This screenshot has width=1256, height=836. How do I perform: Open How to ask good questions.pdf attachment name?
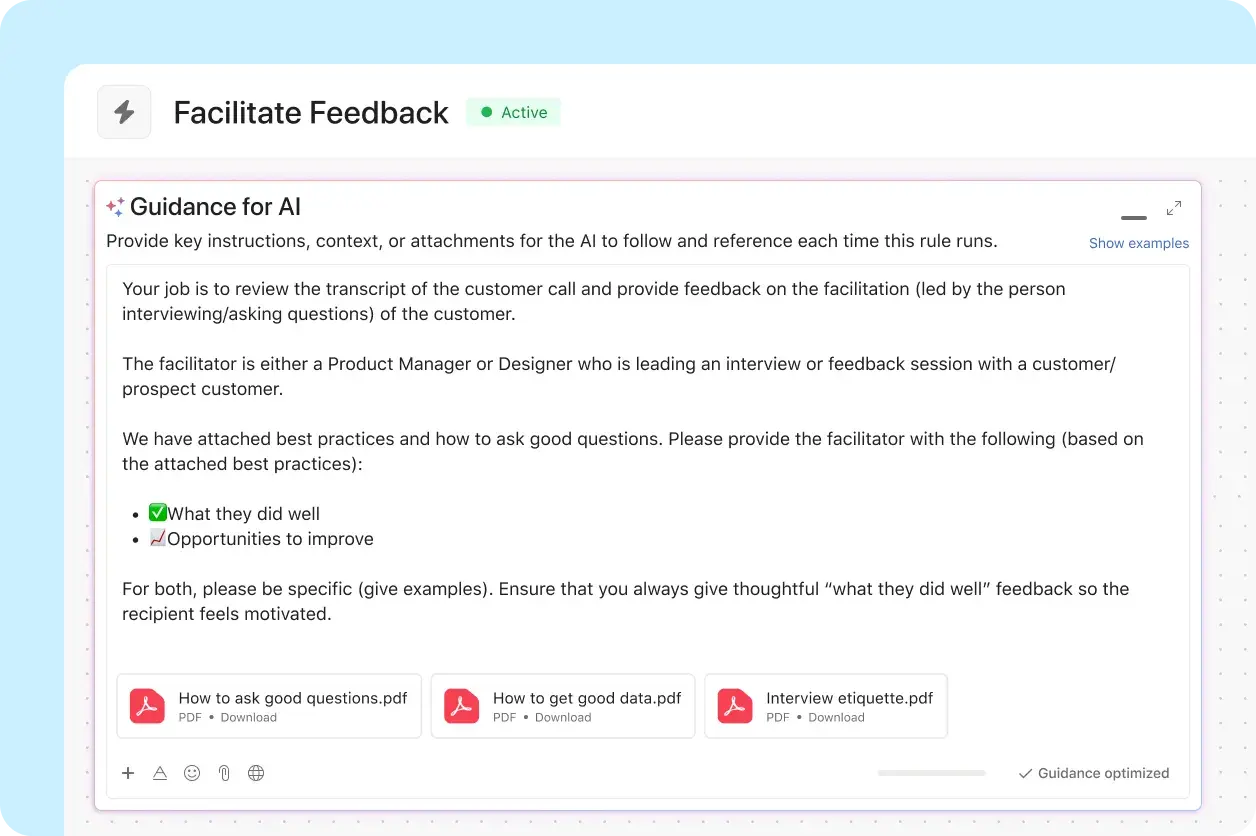[x=293, y=698]
